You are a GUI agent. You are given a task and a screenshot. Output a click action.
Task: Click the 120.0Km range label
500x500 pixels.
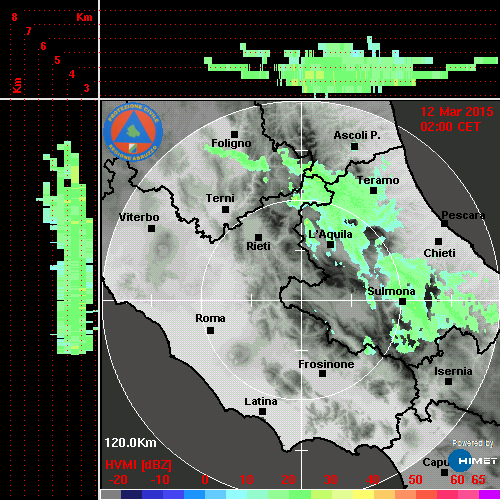[130, 443]
